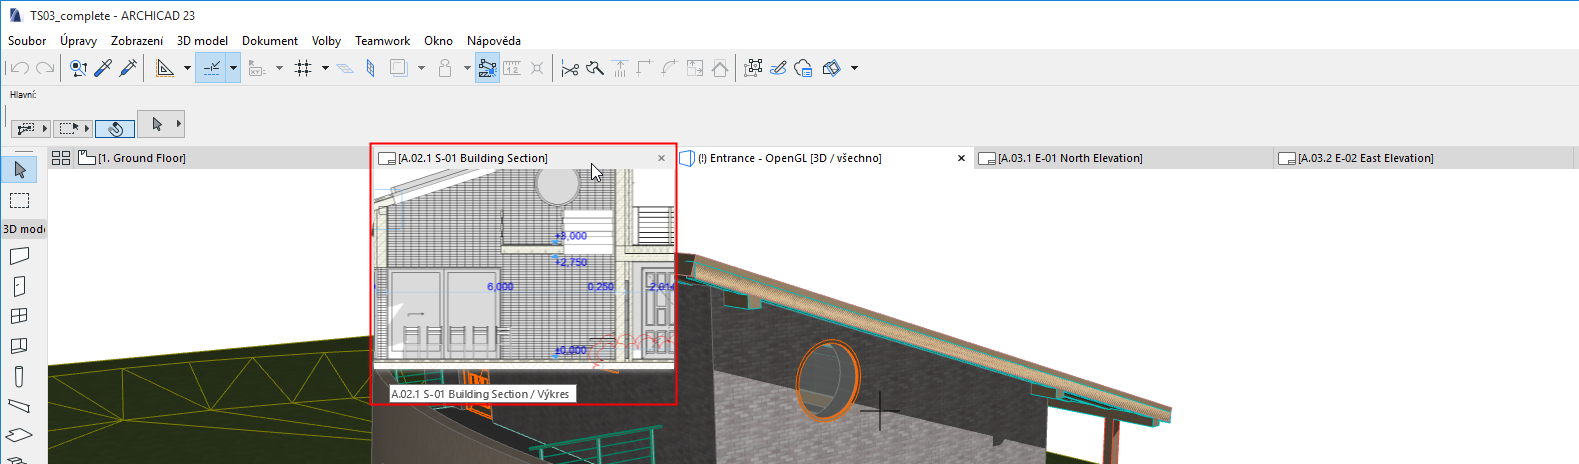Image resolution: width=1579 pixels, height=464 pixels.
Task: Switch to the A.03.1 E-01 North Elevation tab
Action: click(x=1069, y=158)
